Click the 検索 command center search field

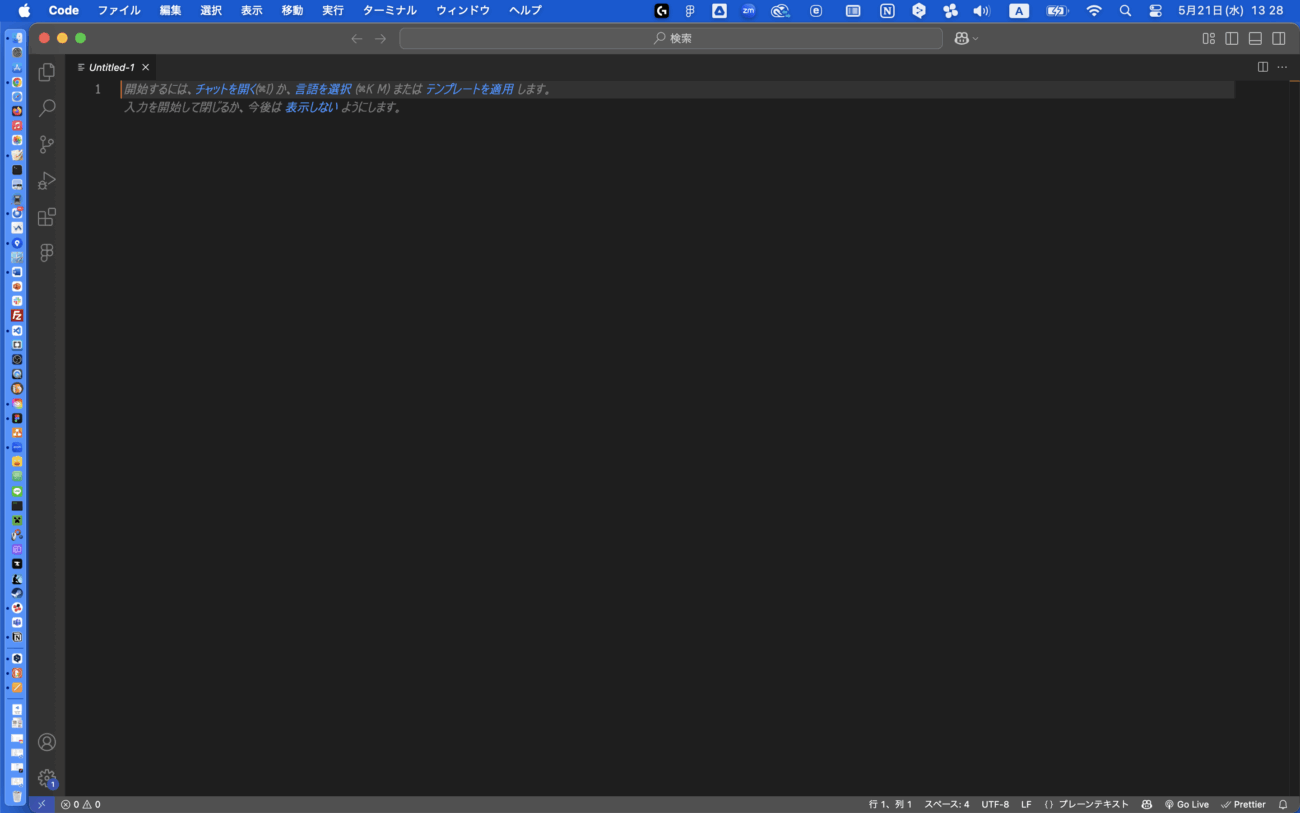click(671, 39)
